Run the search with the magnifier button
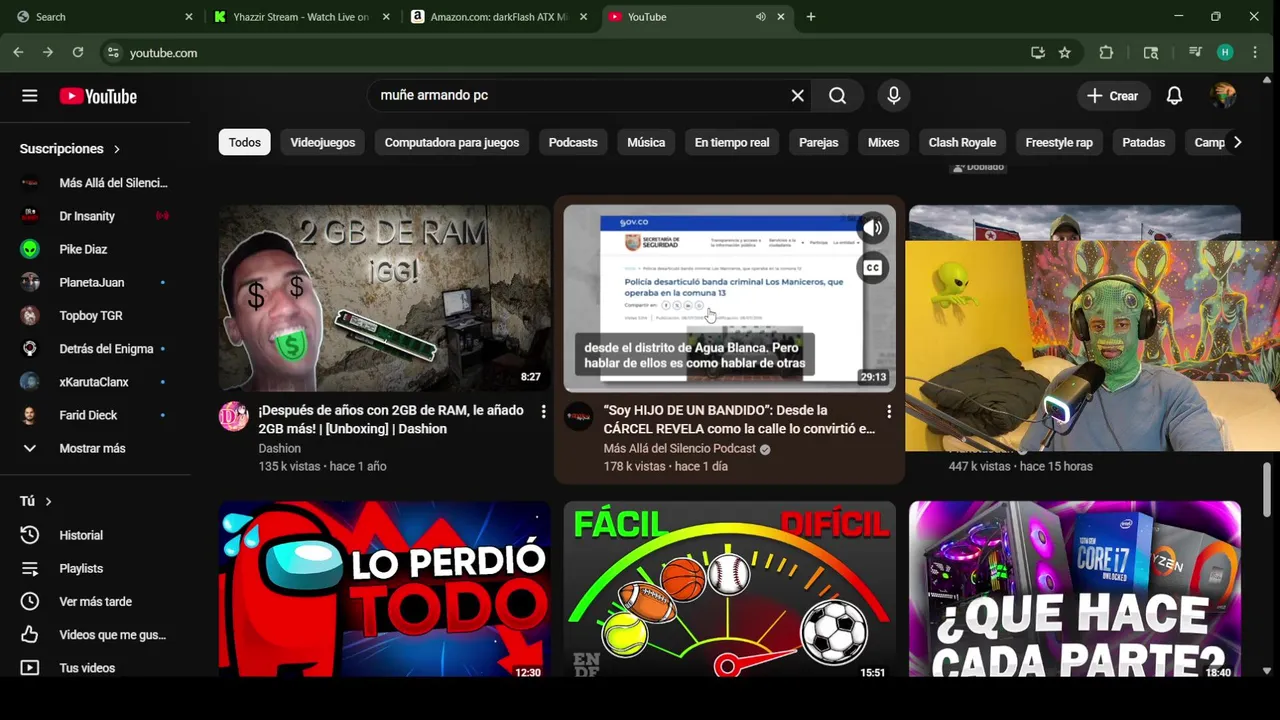This screenshot has height=720, width=1280. click(x=837, y=95)
